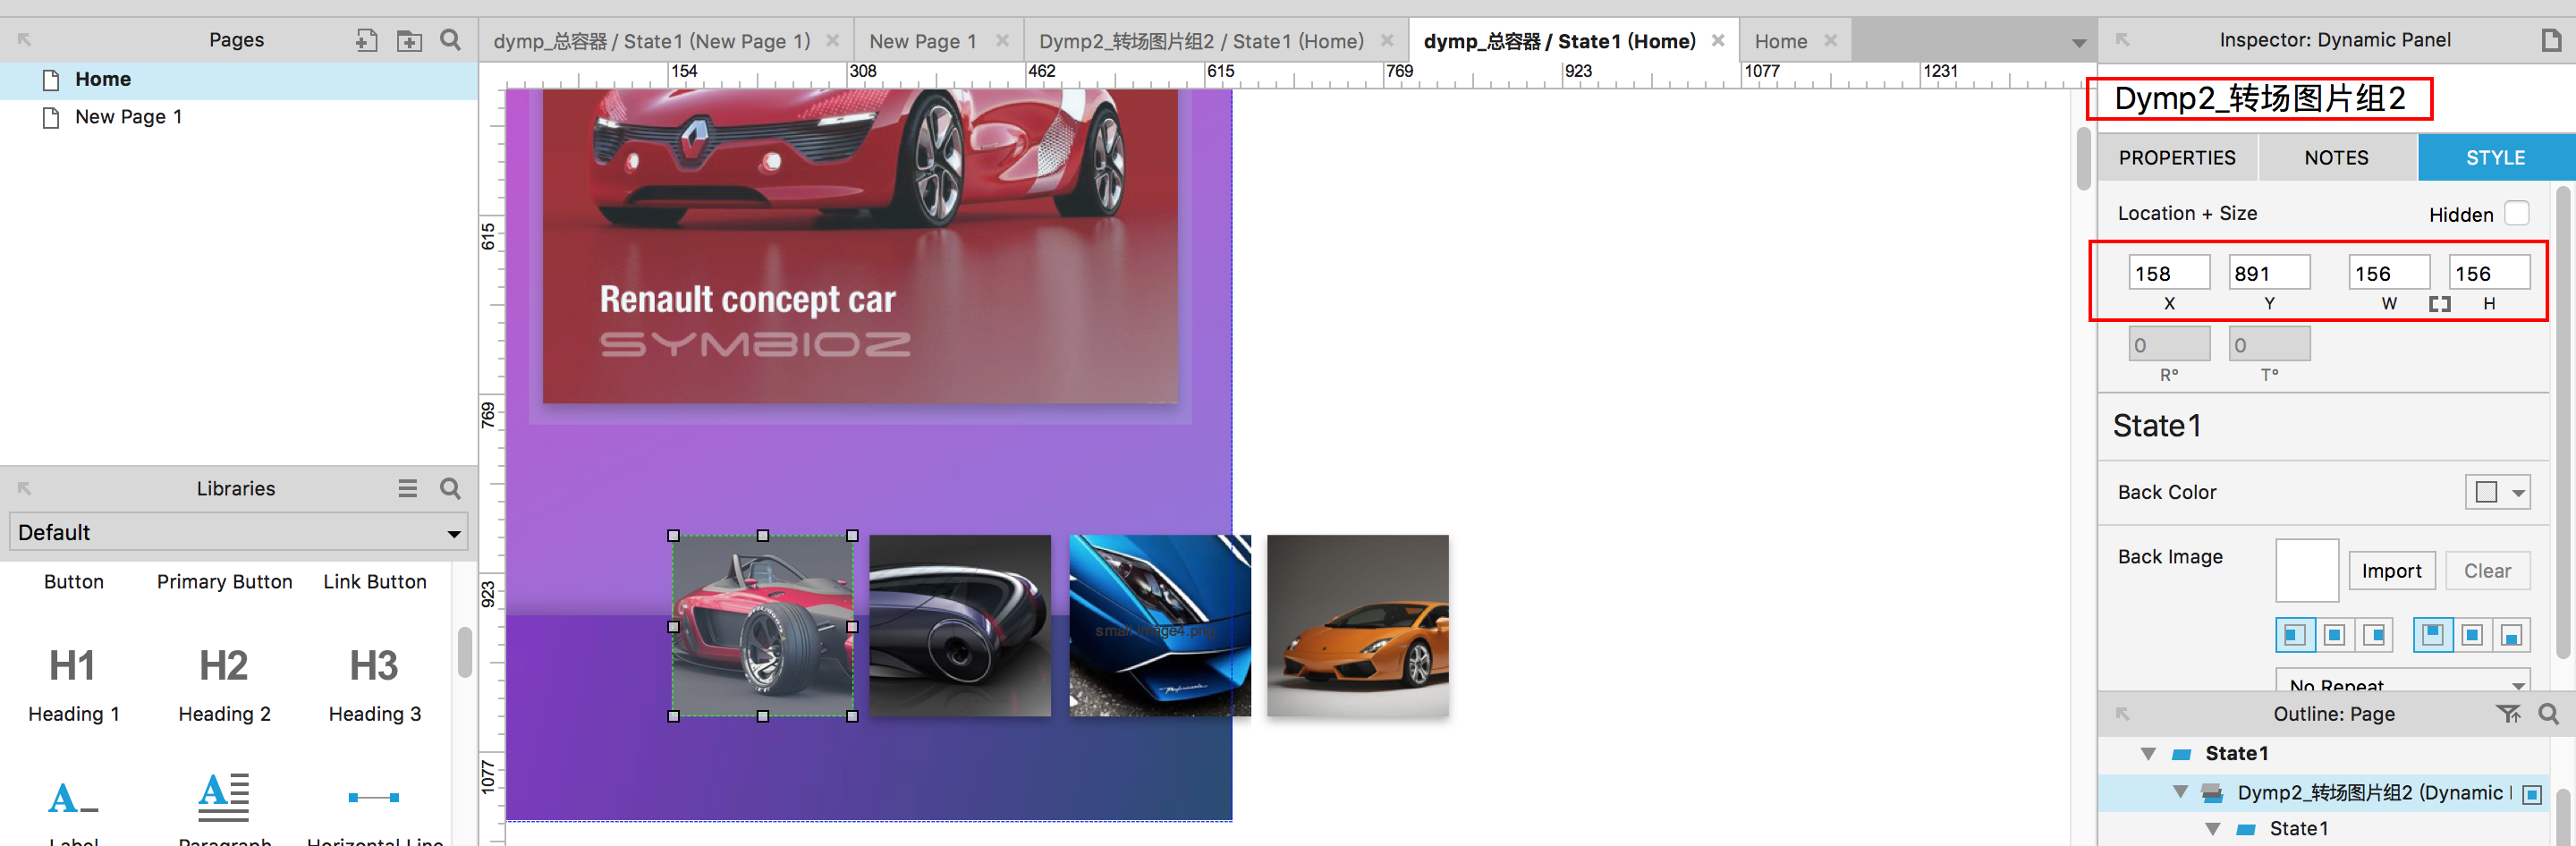Align back image horizontally to center
2576x846 pixels.
coord(2334,635)
